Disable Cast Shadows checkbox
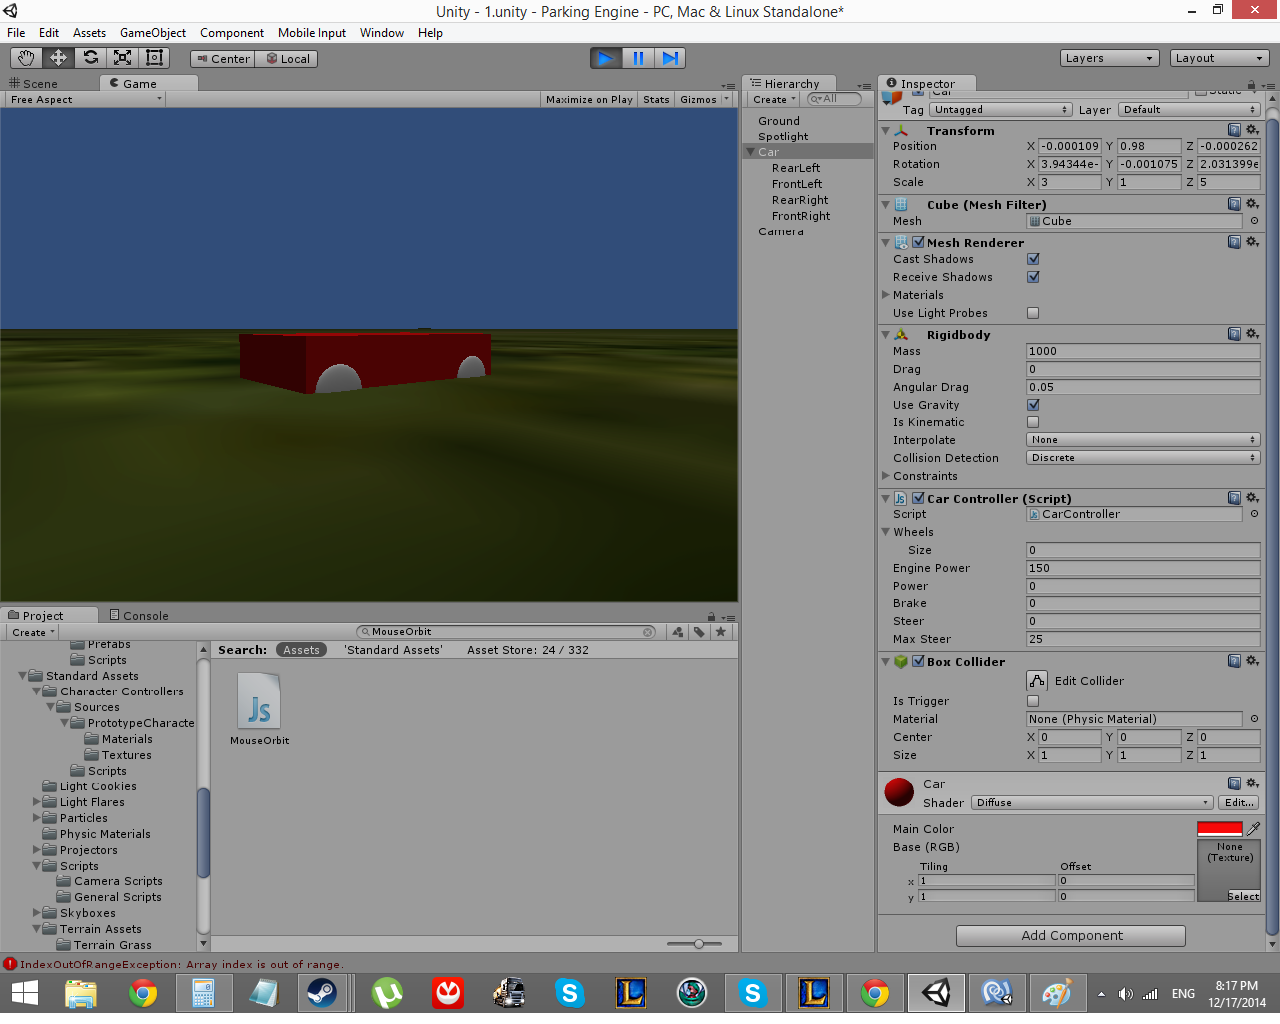Viewport: 1280px width, 1024px height. [1033, 259]
